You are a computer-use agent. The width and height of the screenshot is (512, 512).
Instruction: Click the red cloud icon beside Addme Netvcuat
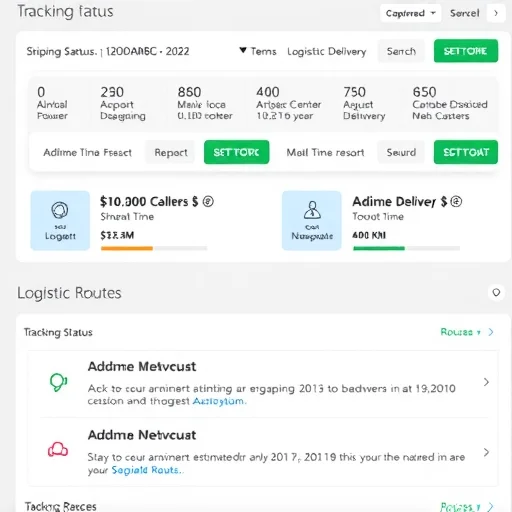[58, 449]
